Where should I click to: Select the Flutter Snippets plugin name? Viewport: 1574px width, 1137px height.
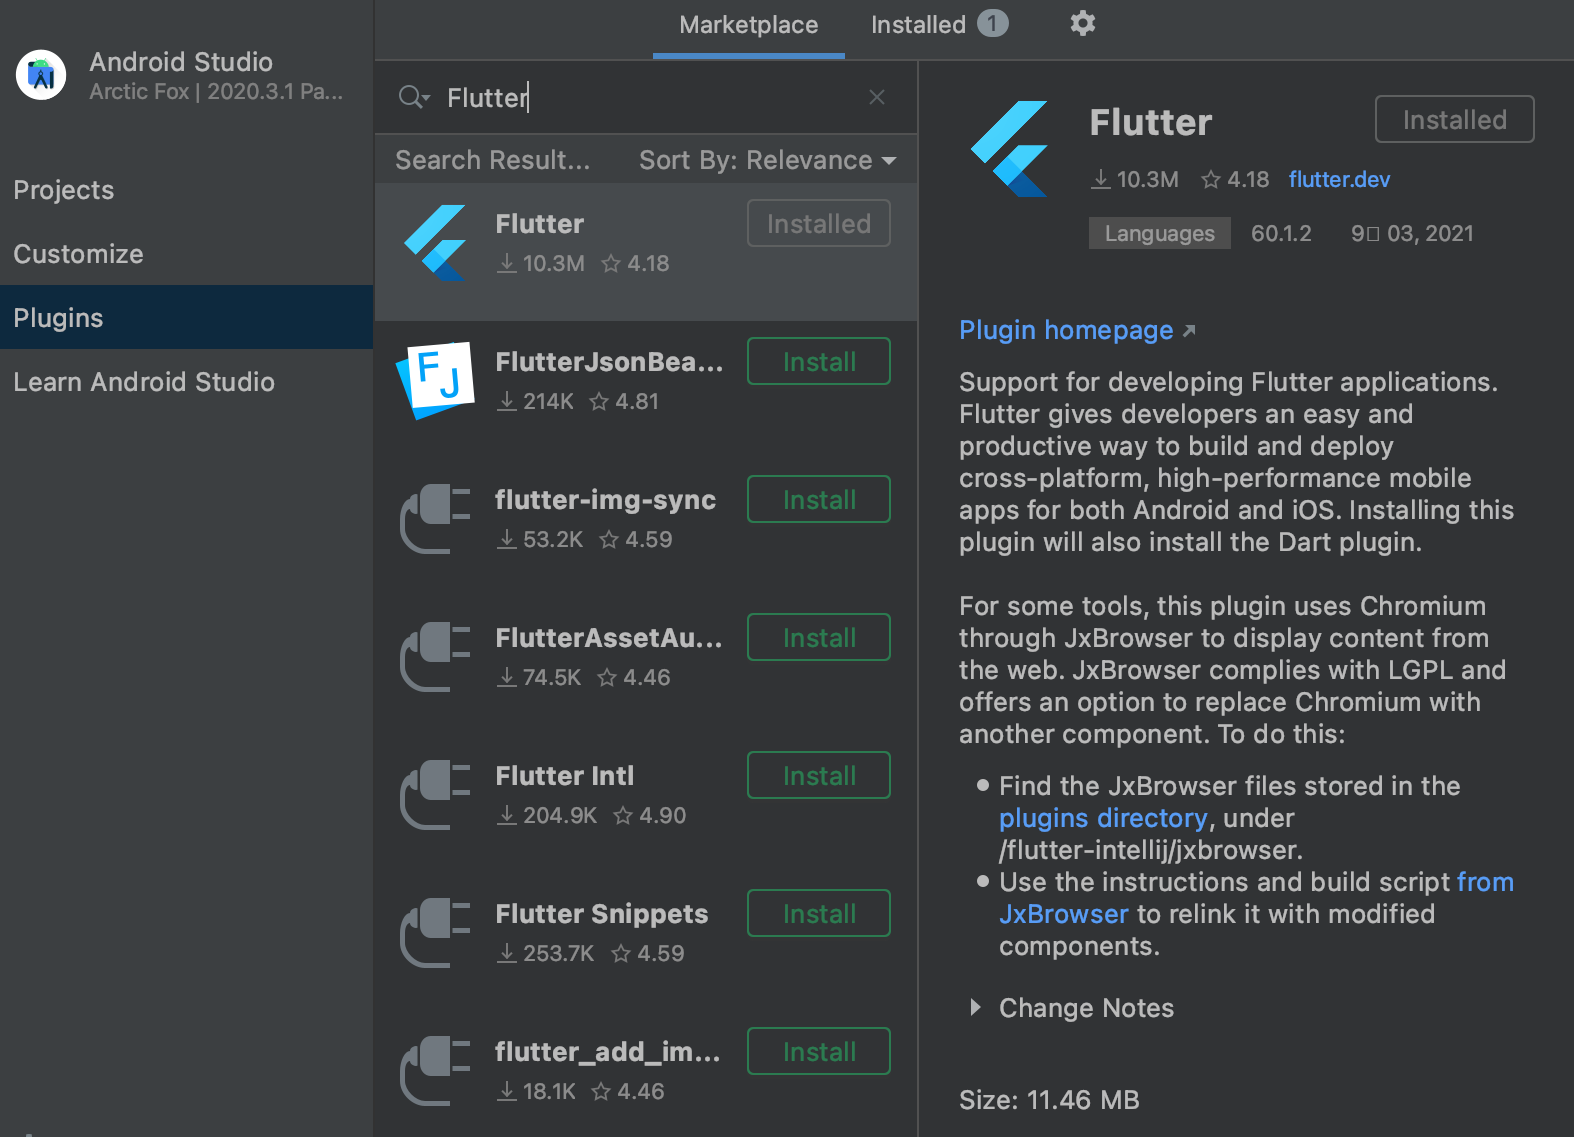click(x=602, y=914)
